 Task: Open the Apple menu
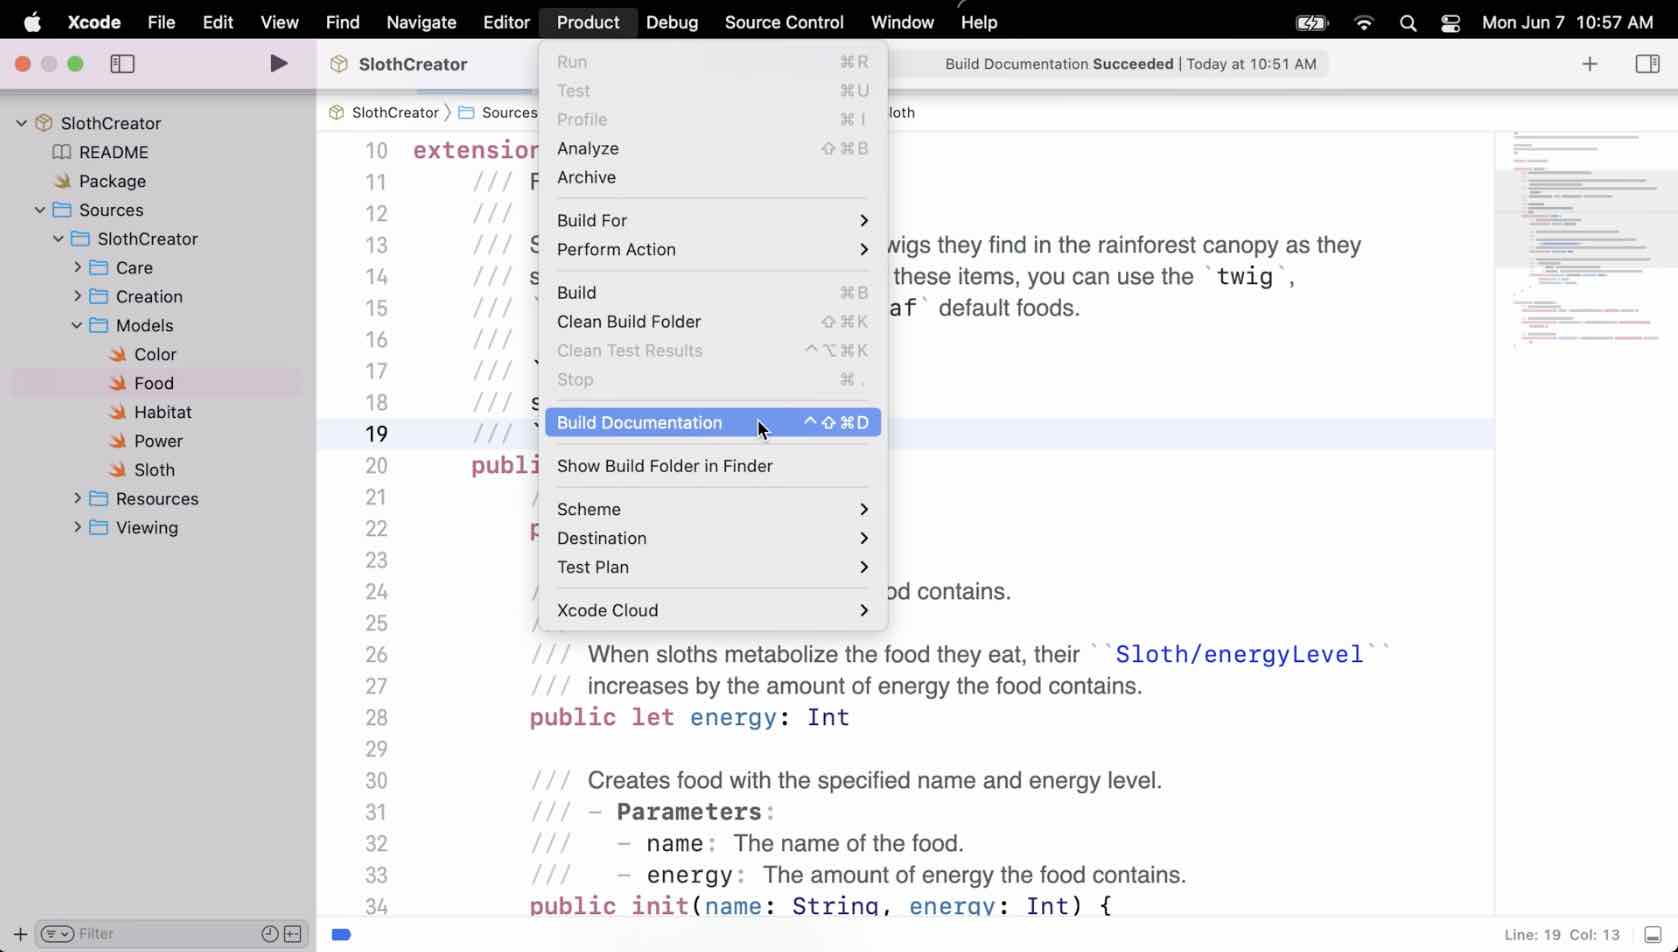[32, 22]
